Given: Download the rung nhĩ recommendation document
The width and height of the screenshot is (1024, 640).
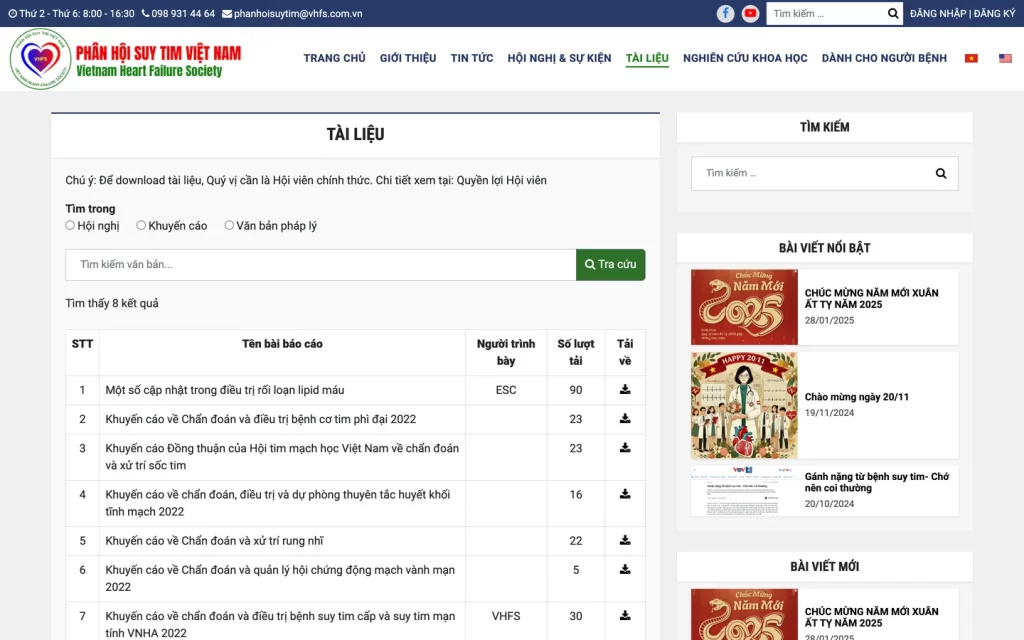Looking at the screenshot, I should tap(625, 540).
